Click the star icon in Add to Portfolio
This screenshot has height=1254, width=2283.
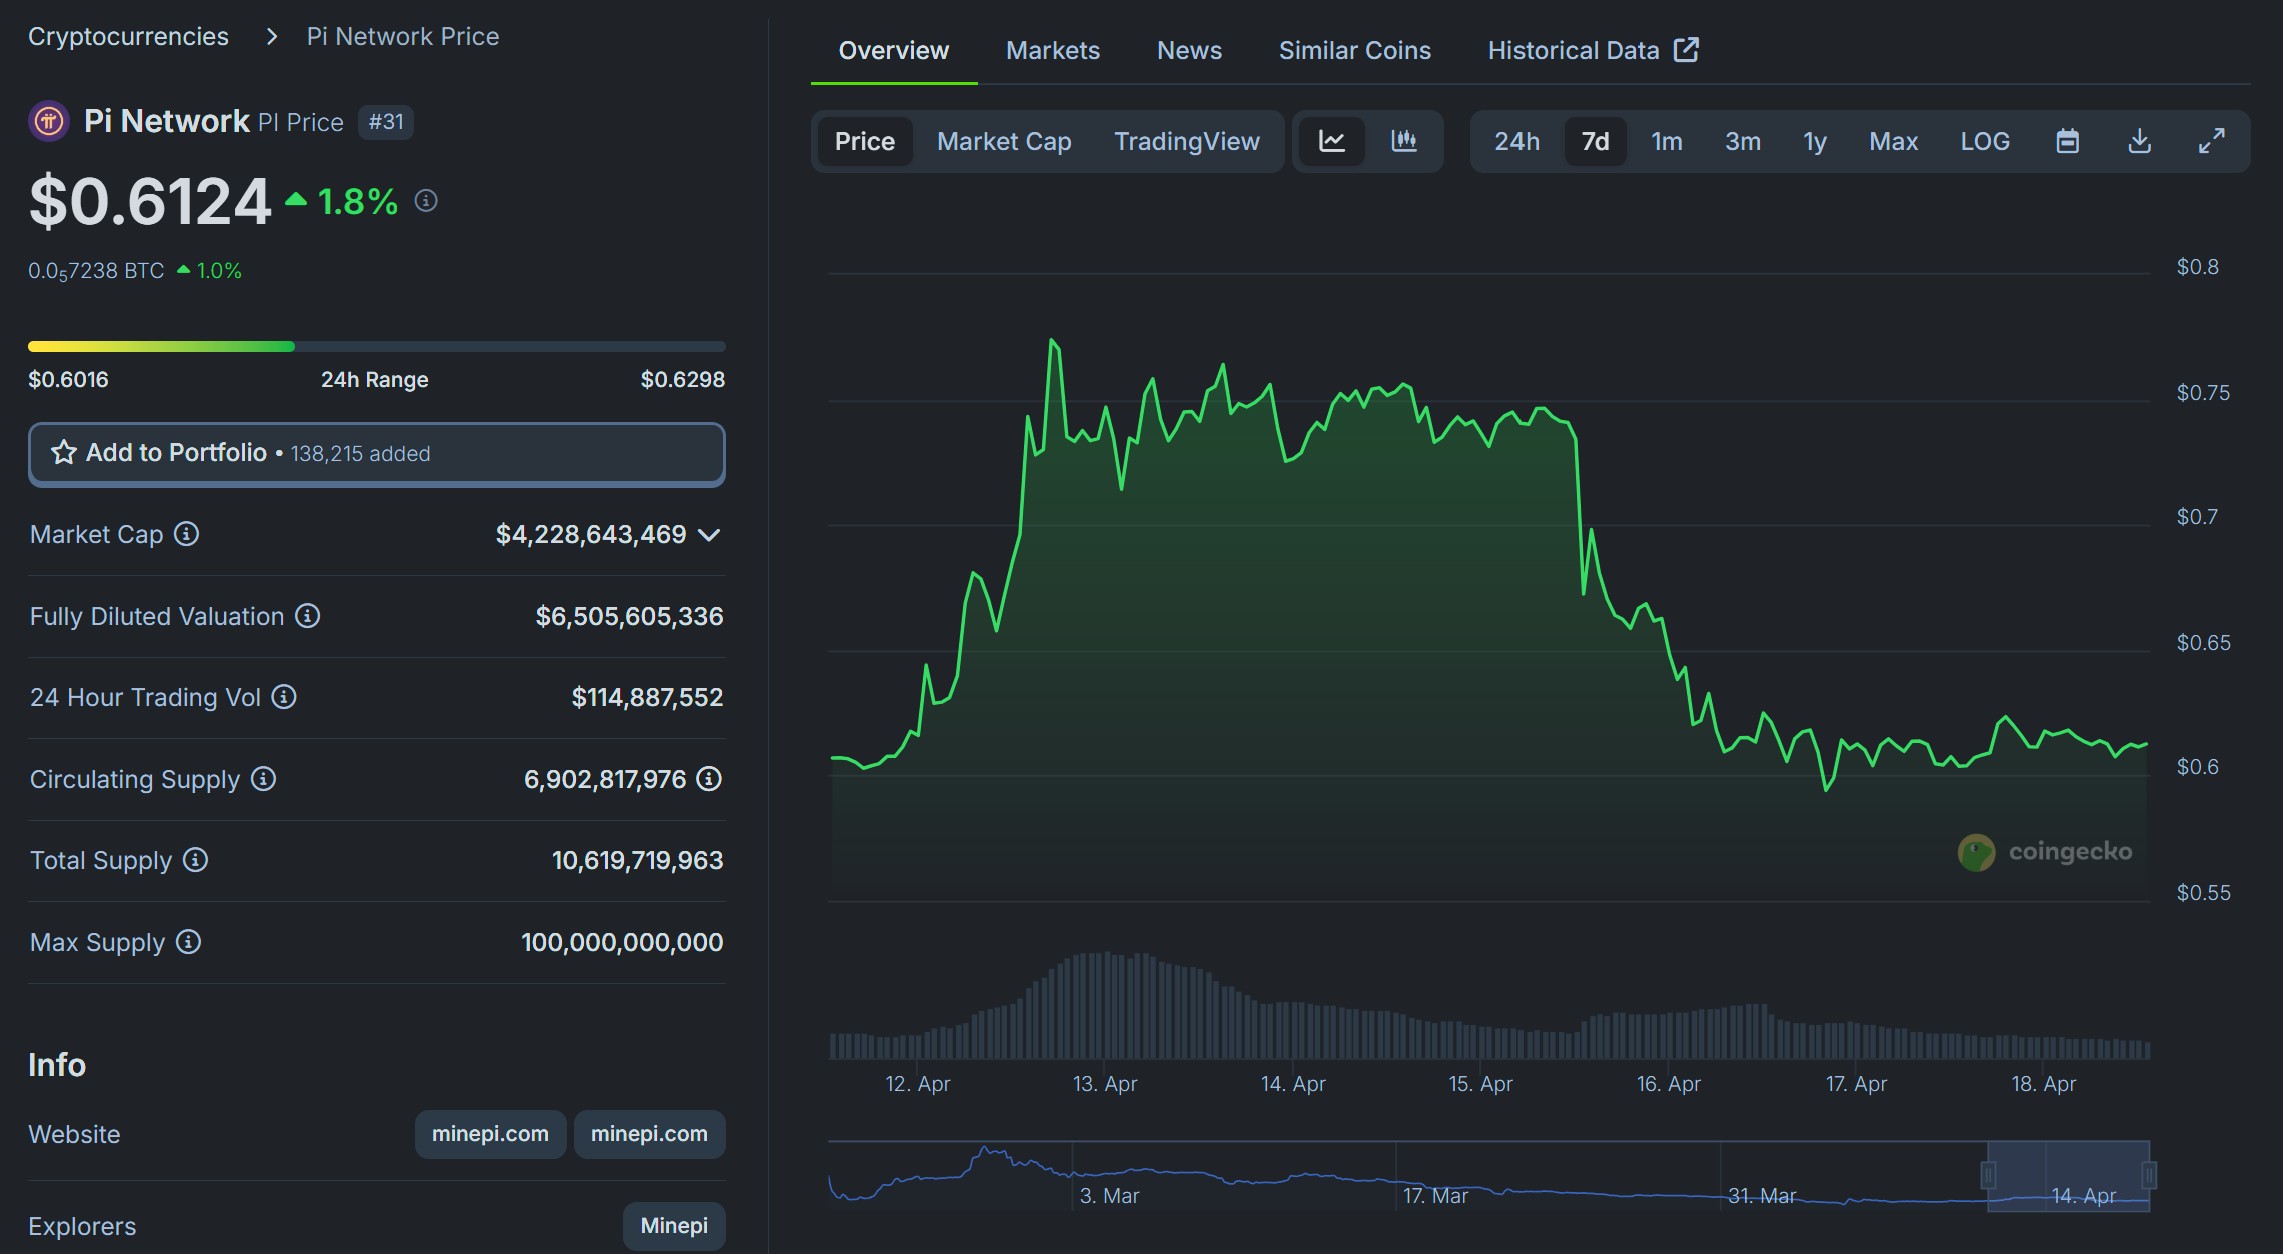click(x=64, y=453)
